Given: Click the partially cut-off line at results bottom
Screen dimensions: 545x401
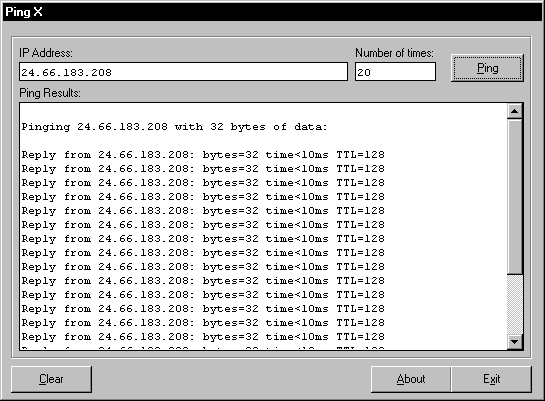Looking at the screenshot, I should click(203, 347).
